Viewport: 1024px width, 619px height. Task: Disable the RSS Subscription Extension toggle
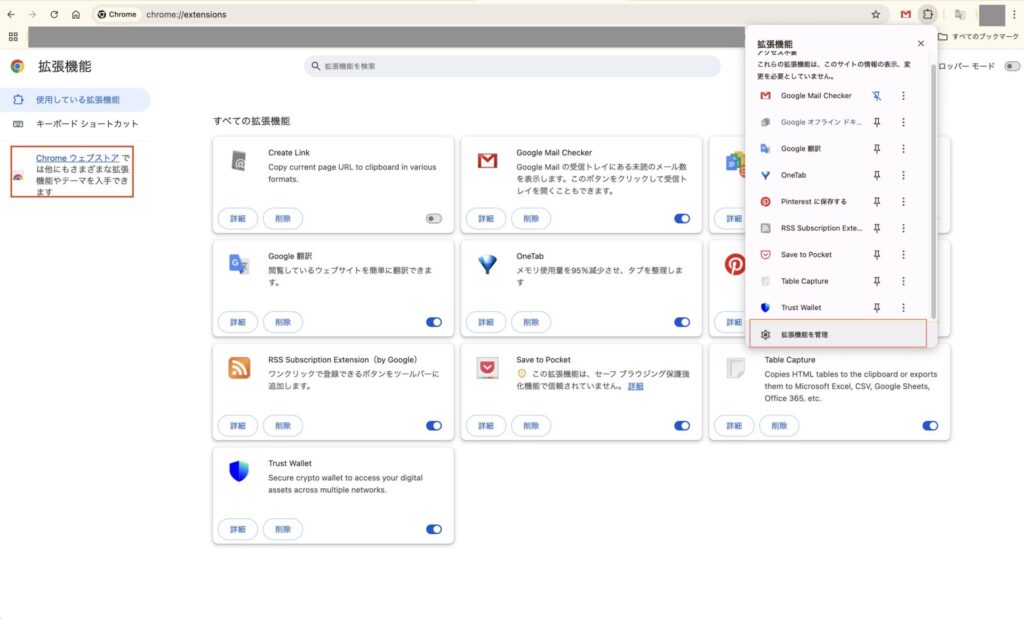click(434, 426)
